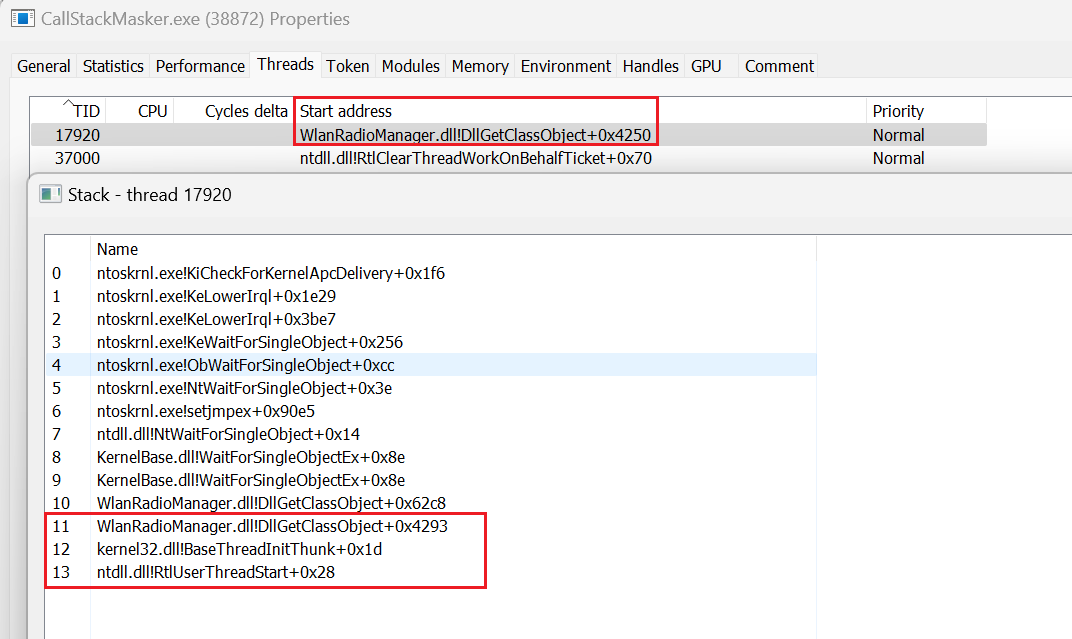Open the Memory tab
Screen dimensions: 1072x639
(479, 65)
